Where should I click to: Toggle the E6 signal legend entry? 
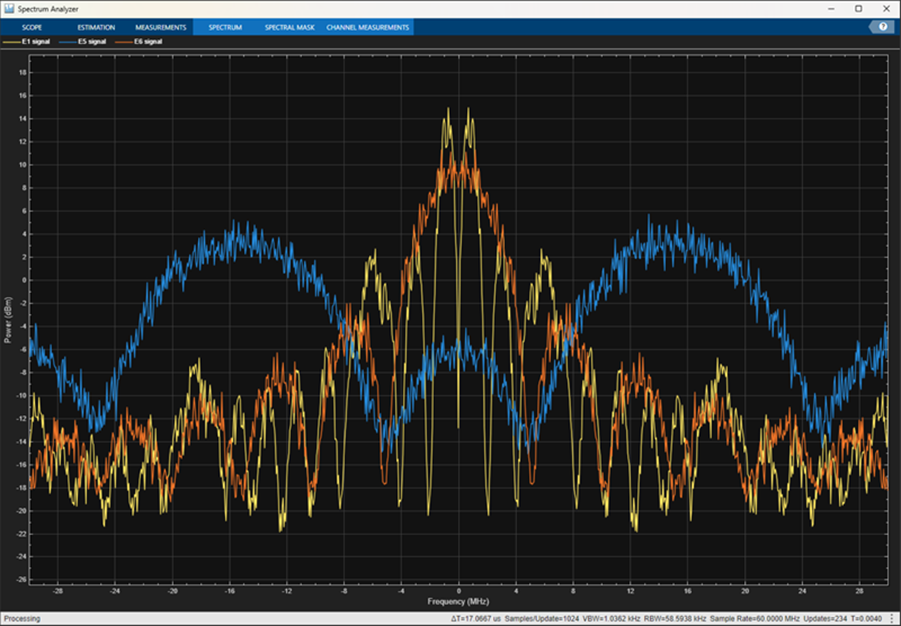coord(147,42)
